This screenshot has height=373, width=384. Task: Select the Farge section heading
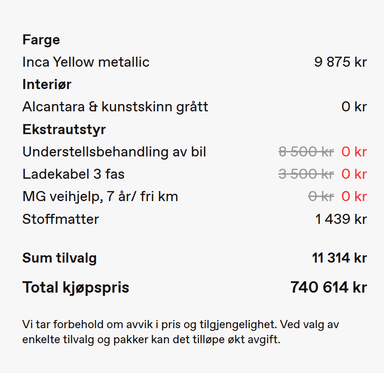coord(41,40)
